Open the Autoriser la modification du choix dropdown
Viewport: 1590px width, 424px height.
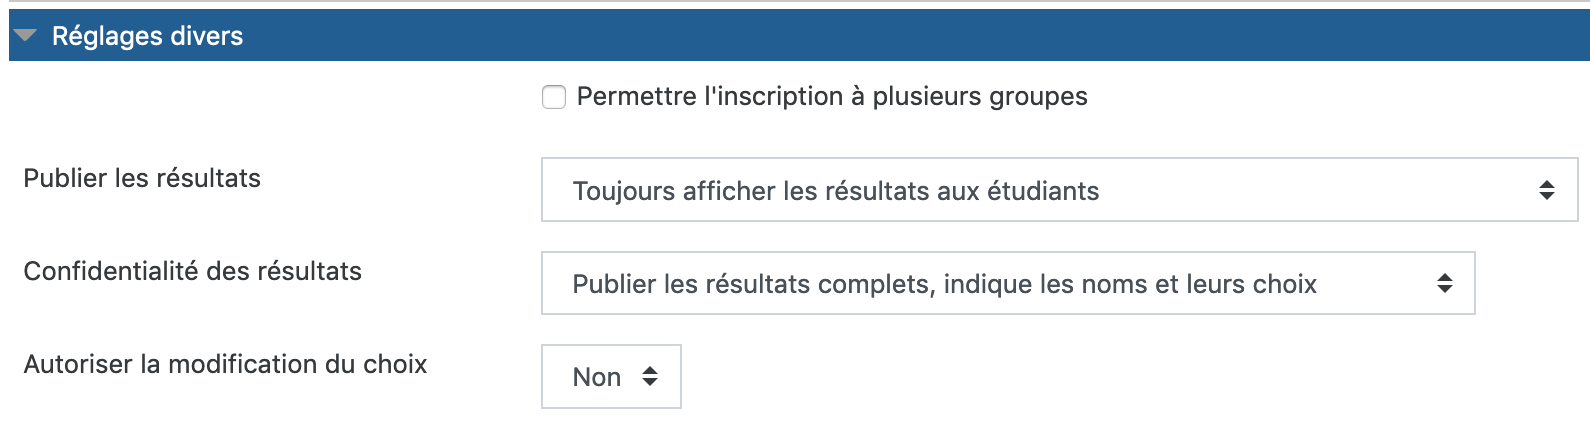pyautogui.click(x=611, y=377)
